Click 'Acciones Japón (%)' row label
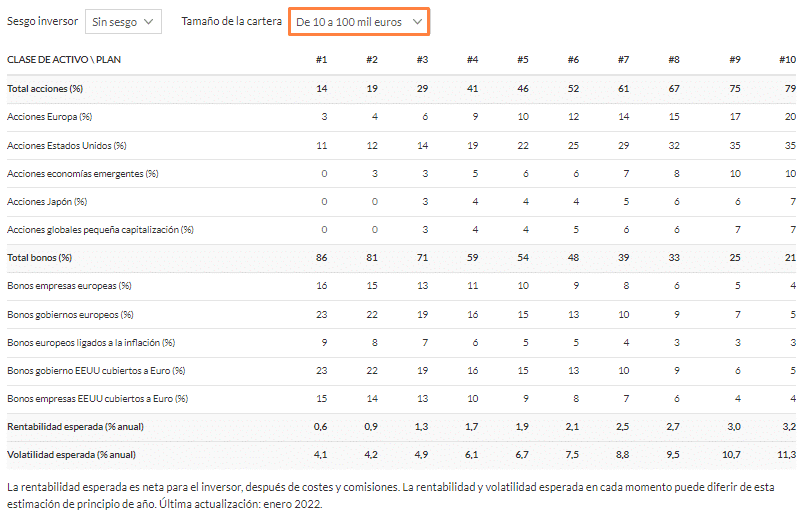Viewport: 810px width, 515px height. (47, 201)
